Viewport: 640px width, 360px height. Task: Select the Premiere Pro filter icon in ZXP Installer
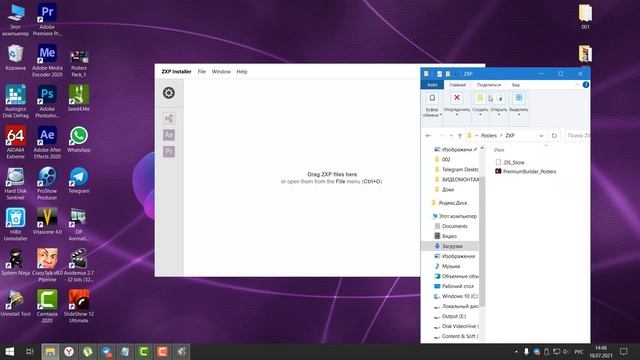click(169, 151)
